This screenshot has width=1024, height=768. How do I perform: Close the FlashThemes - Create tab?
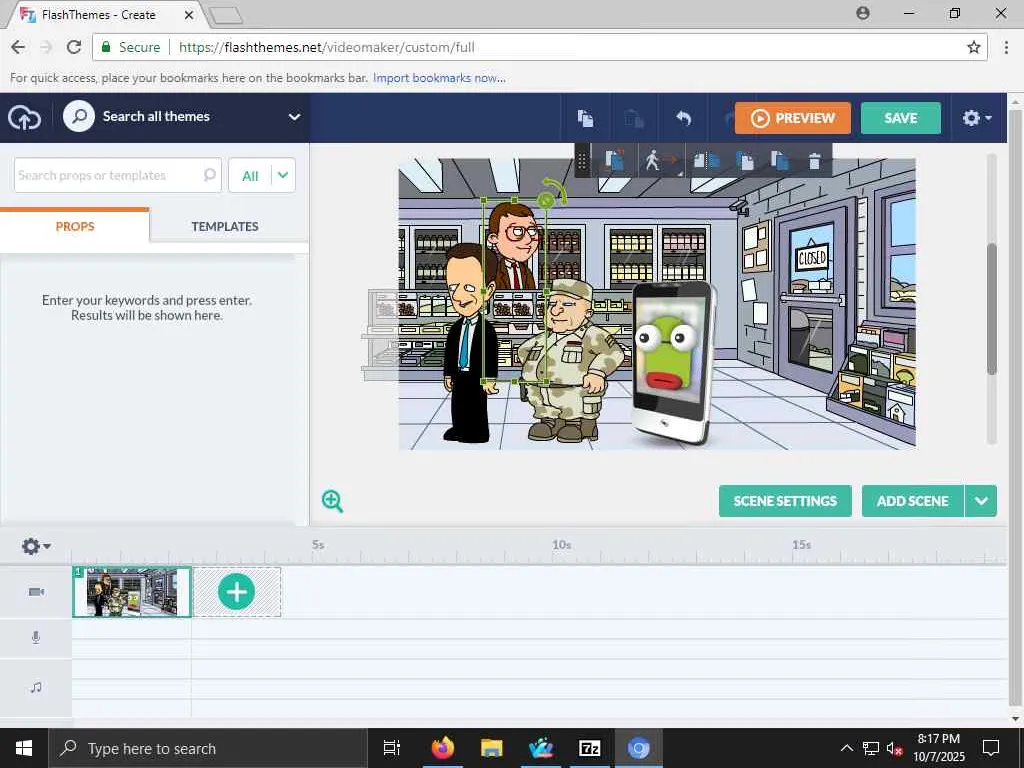(189, 14)
